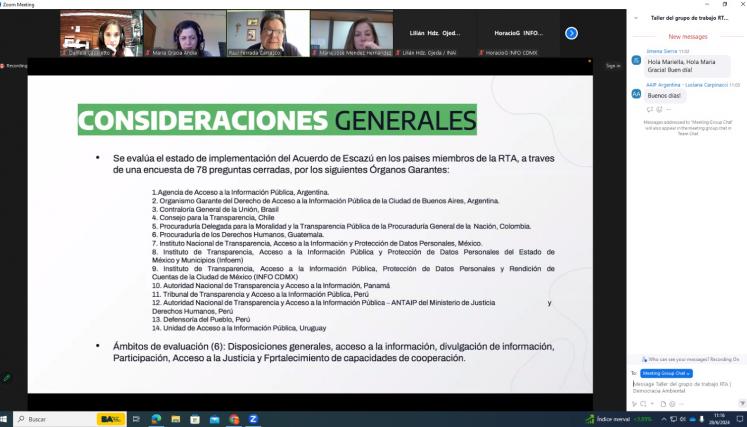Click the Índice merval taskbar widget

(x=619, y=419)
